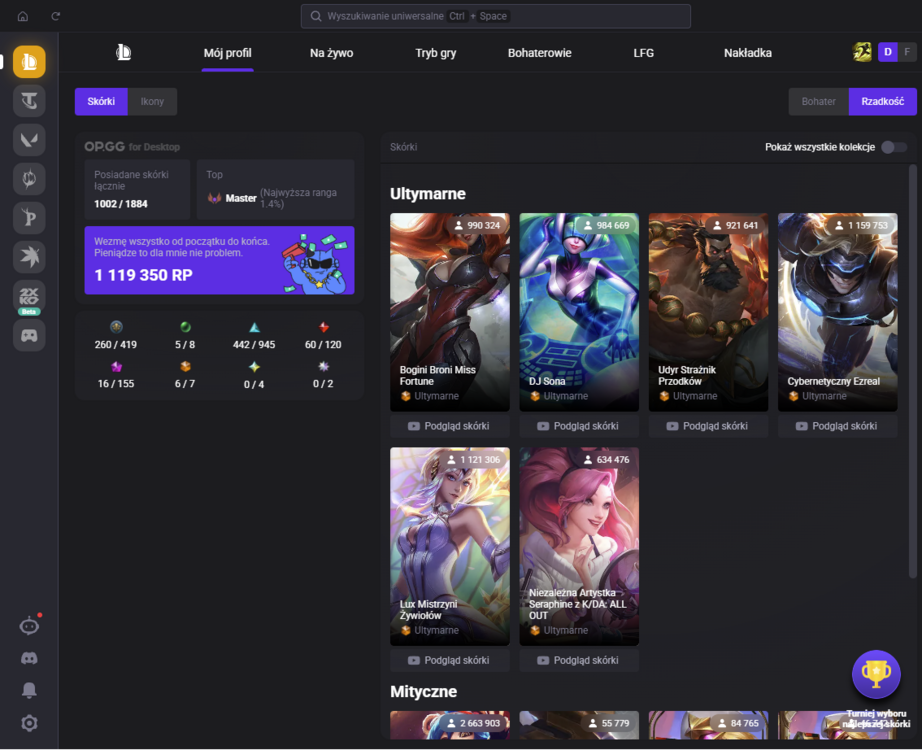Open settings gear icon
The image size is (922, 750).
29,723
